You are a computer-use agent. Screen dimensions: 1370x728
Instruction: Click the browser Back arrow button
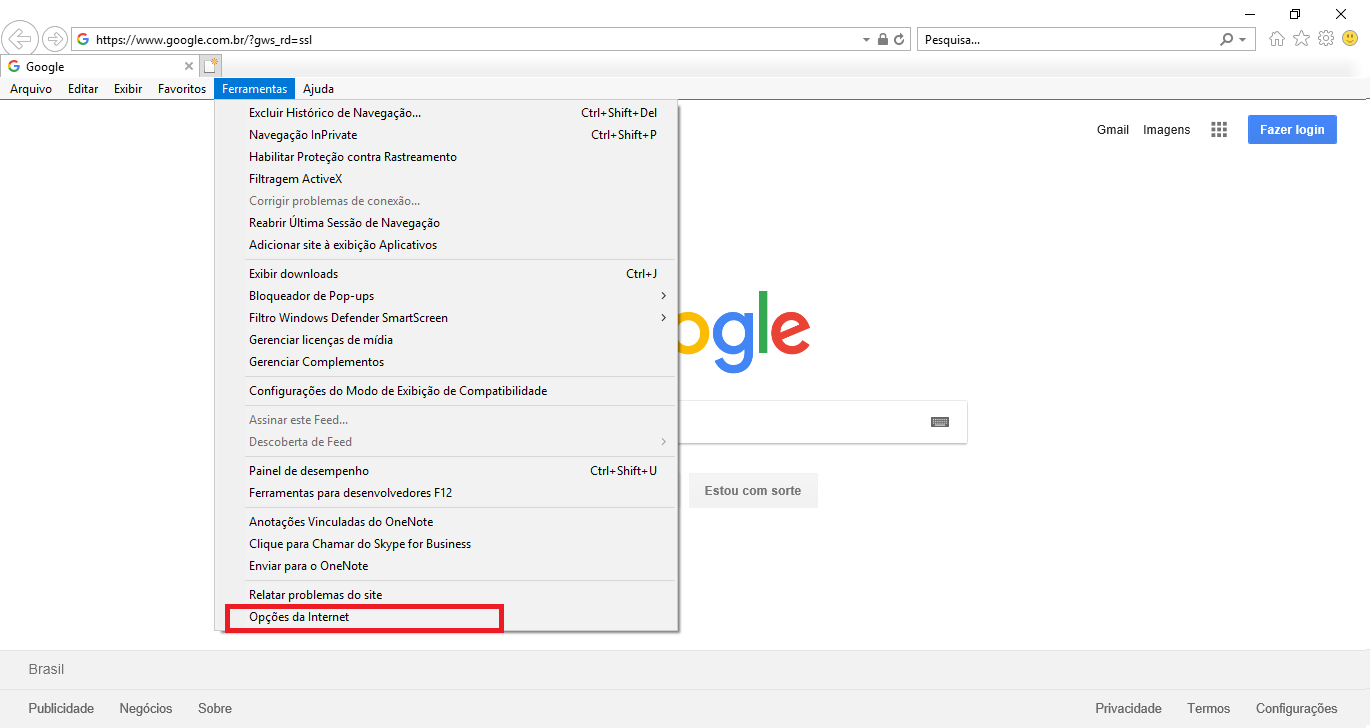coord(20,40)
